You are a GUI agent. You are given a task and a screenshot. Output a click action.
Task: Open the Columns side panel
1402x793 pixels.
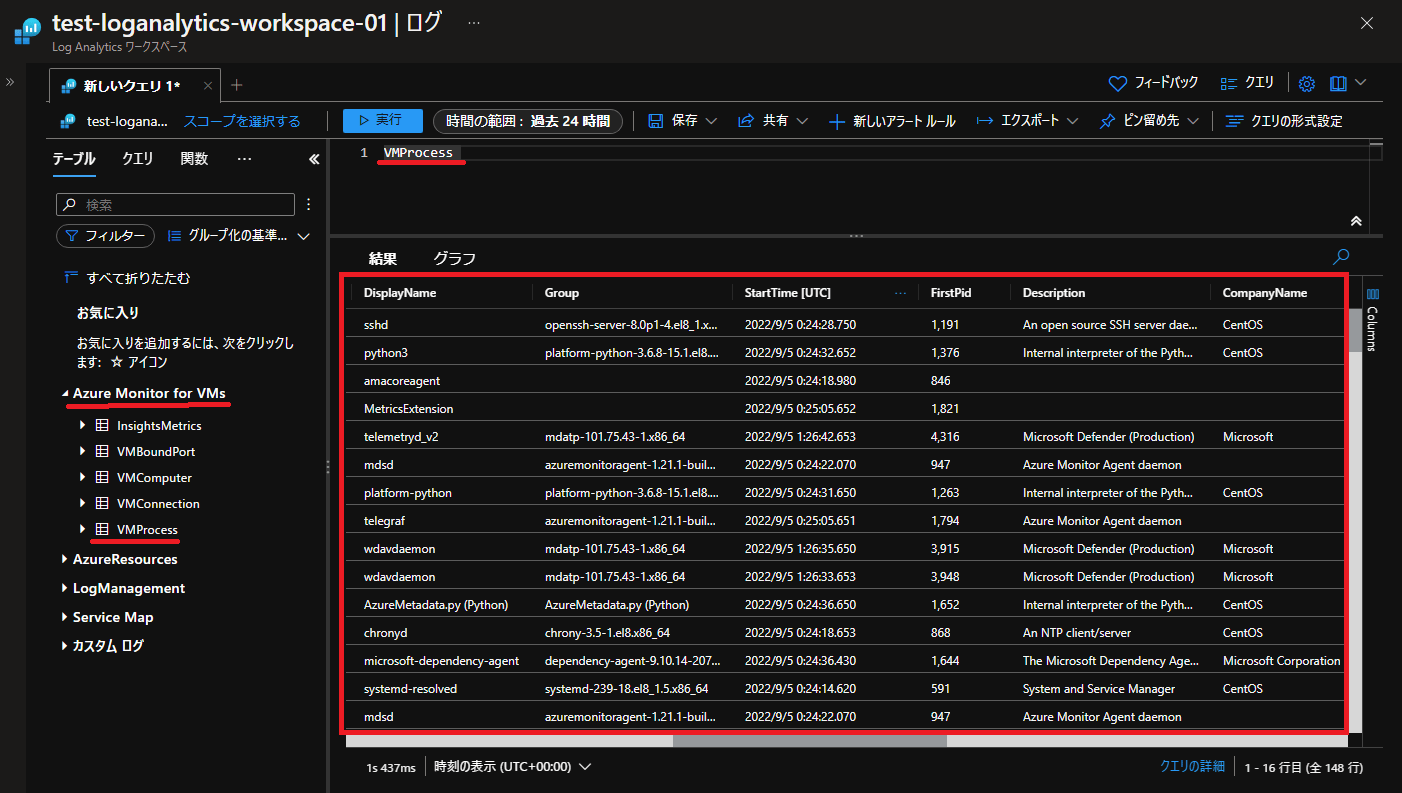[x=1373, y=320]
